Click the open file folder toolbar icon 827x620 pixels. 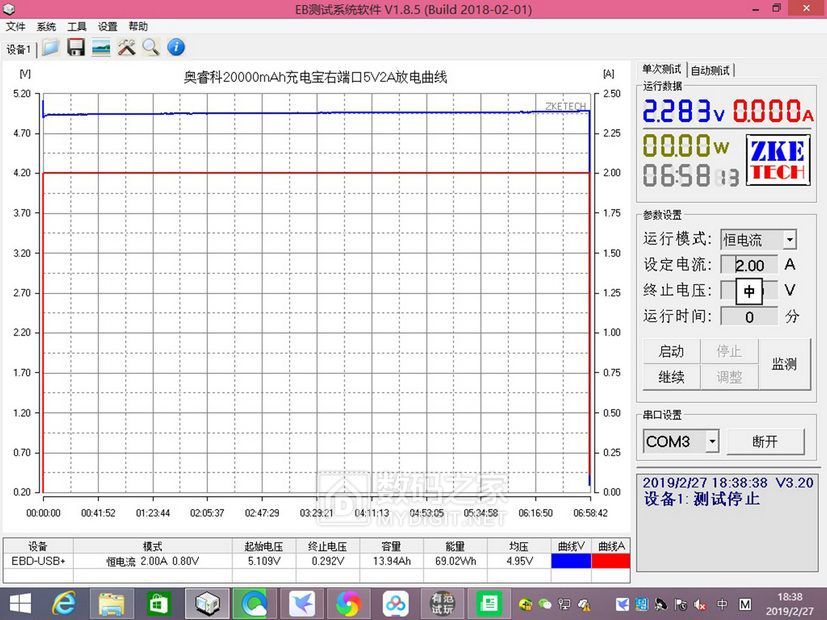[50, 47]
